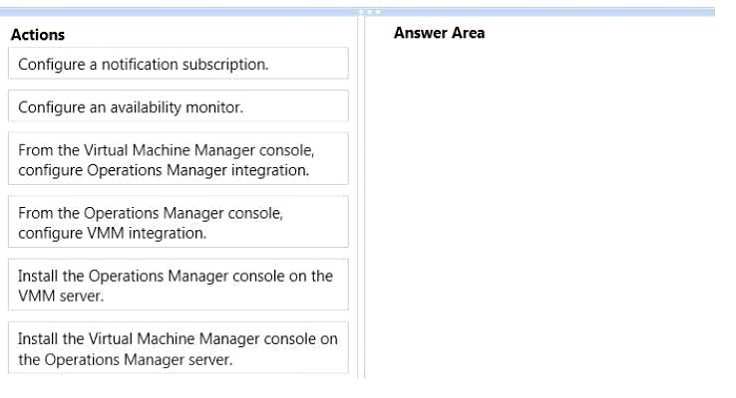Select 'Configure a notification subscription' action
The image size is (736, 398).
pos(178,63)
